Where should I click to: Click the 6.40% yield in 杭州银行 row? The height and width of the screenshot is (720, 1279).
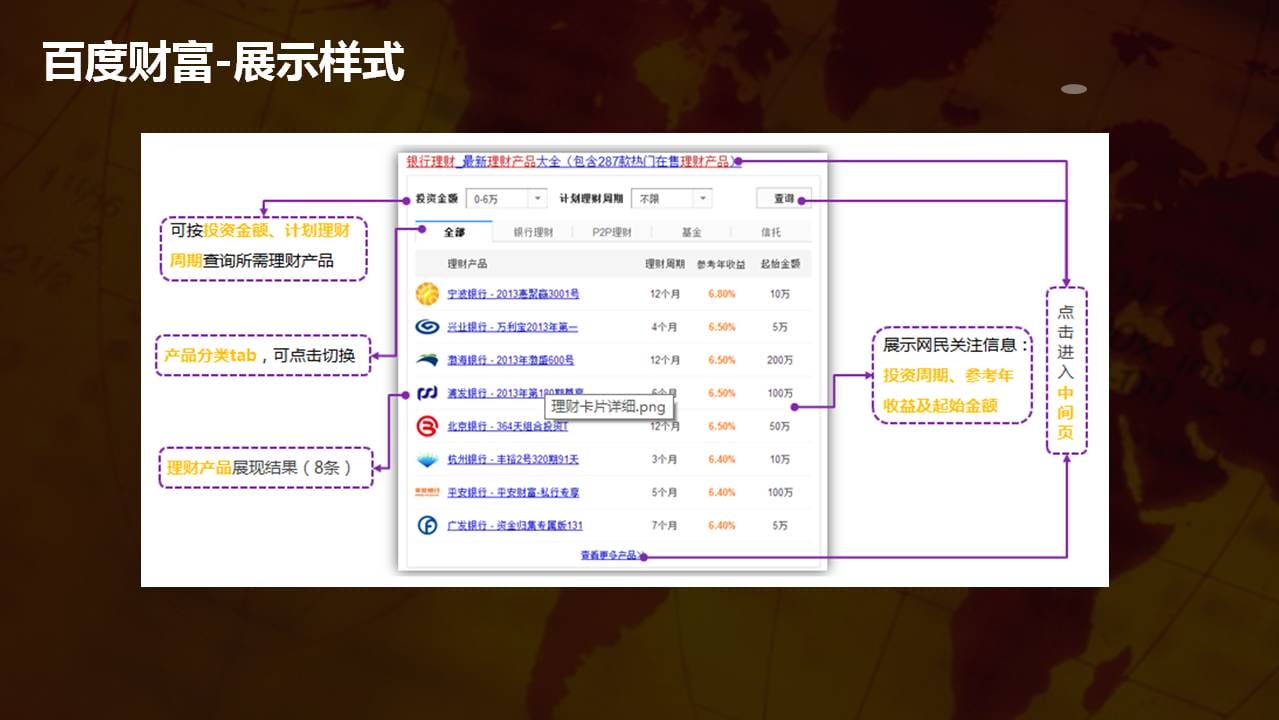click(722, 459)
